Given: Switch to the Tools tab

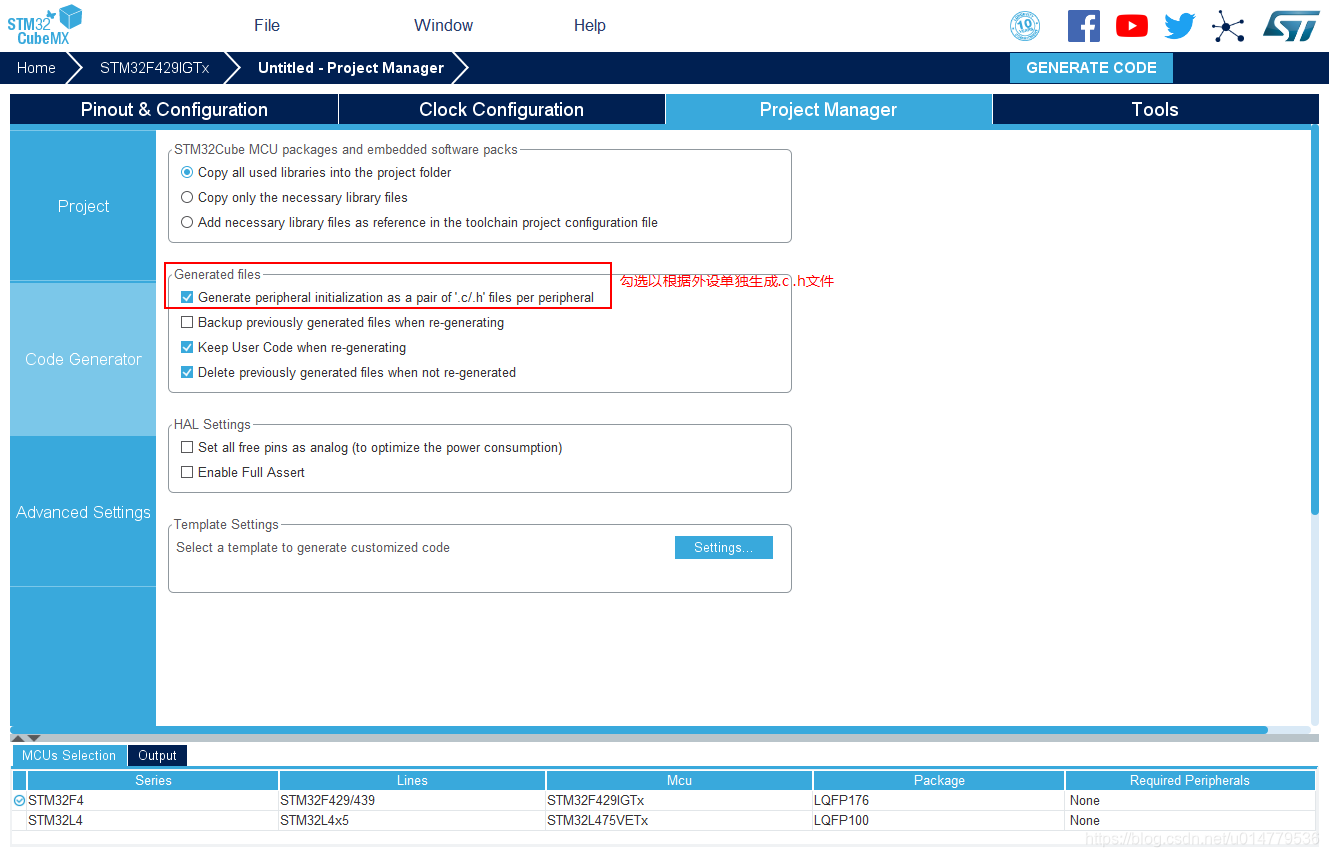Looking at the screenshot, I should (x=1155, y=110).
